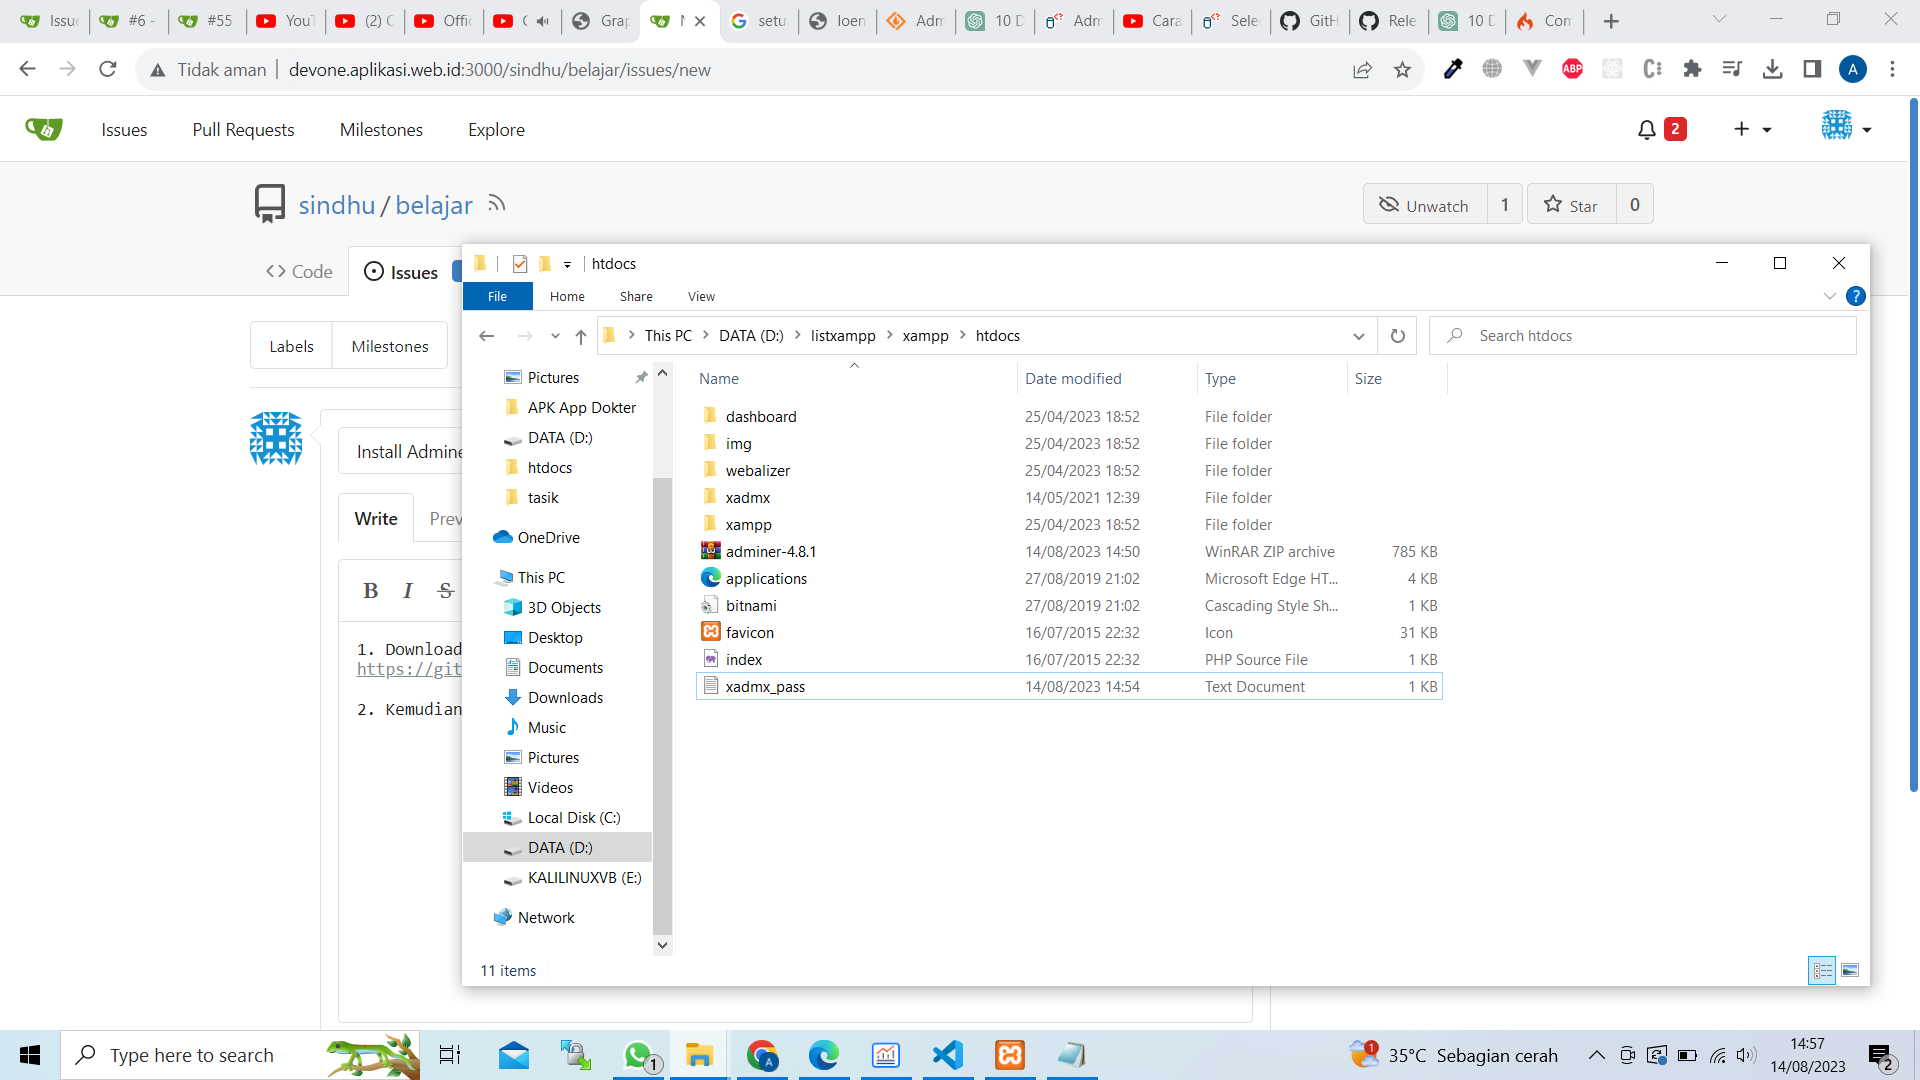
Task: Toggle Star for the belajar repository
Action: coord(1571,205)
